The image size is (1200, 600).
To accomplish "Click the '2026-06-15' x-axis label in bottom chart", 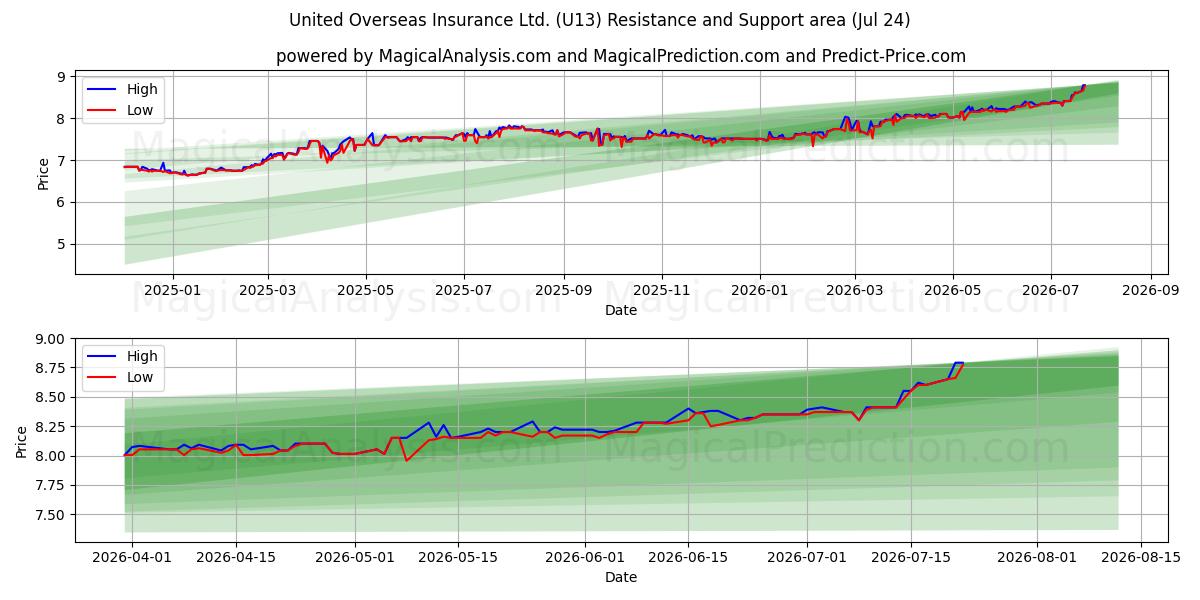I will coord(688,559).
